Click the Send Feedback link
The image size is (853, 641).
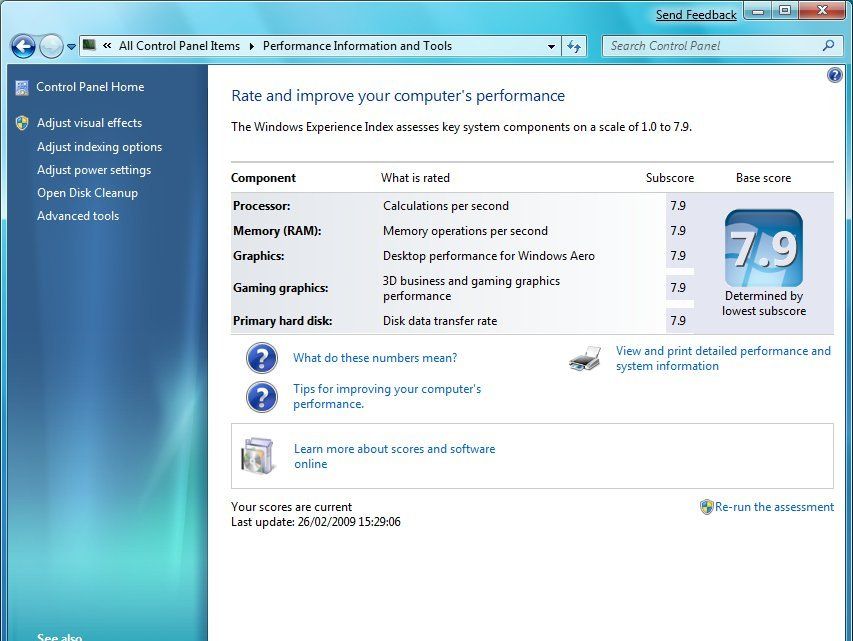[696, 14]
